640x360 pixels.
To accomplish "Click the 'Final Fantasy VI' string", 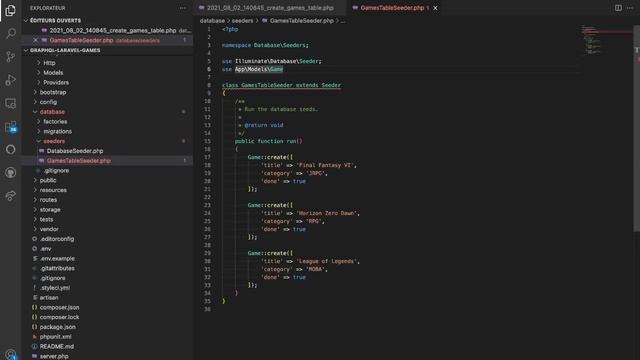I will pyautogui.click(x=325, y=165).
